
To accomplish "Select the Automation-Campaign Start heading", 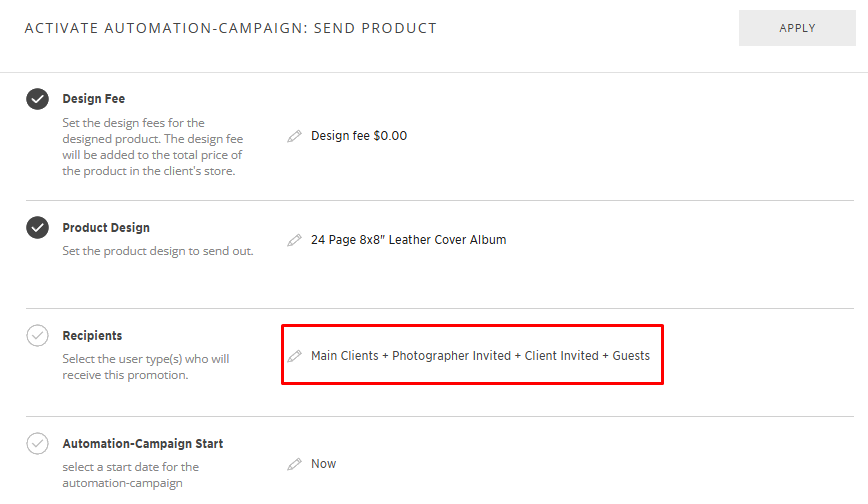I will (x=142, y=443).
